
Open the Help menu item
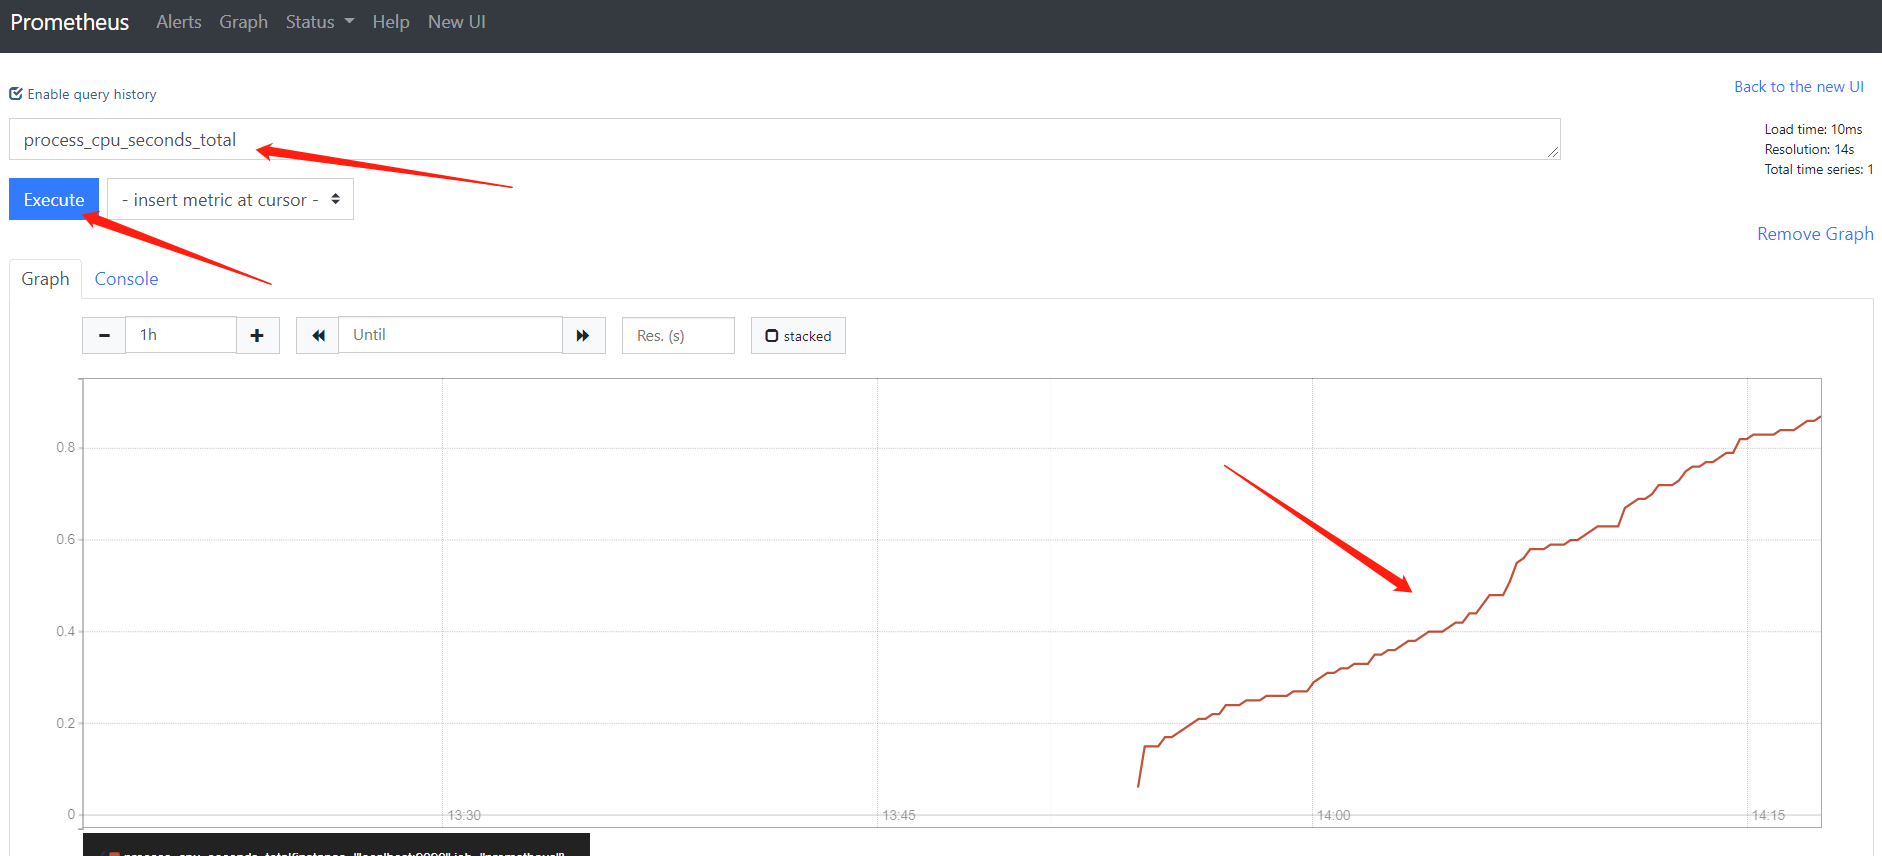coord(391,22)
